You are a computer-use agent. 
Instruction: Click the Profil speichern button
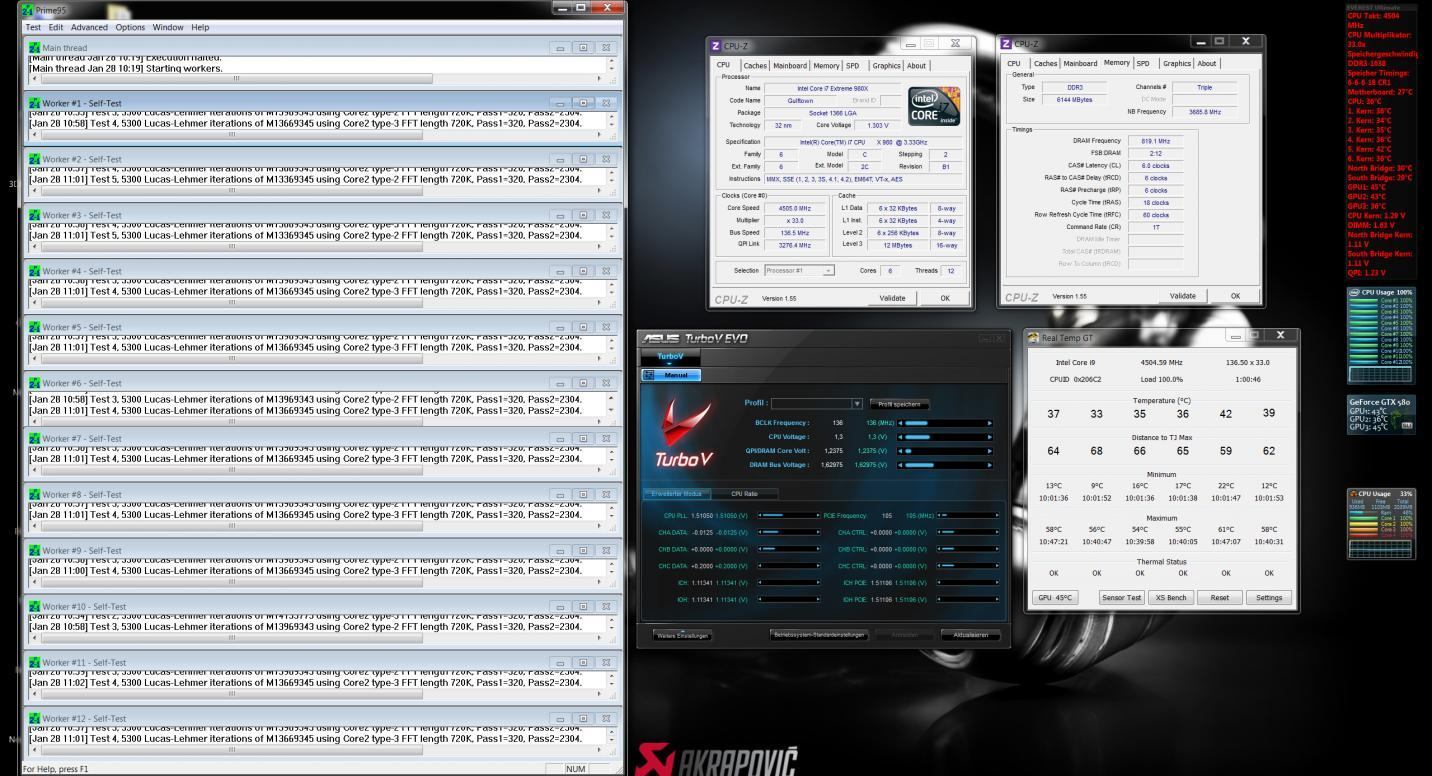[899, 404]
